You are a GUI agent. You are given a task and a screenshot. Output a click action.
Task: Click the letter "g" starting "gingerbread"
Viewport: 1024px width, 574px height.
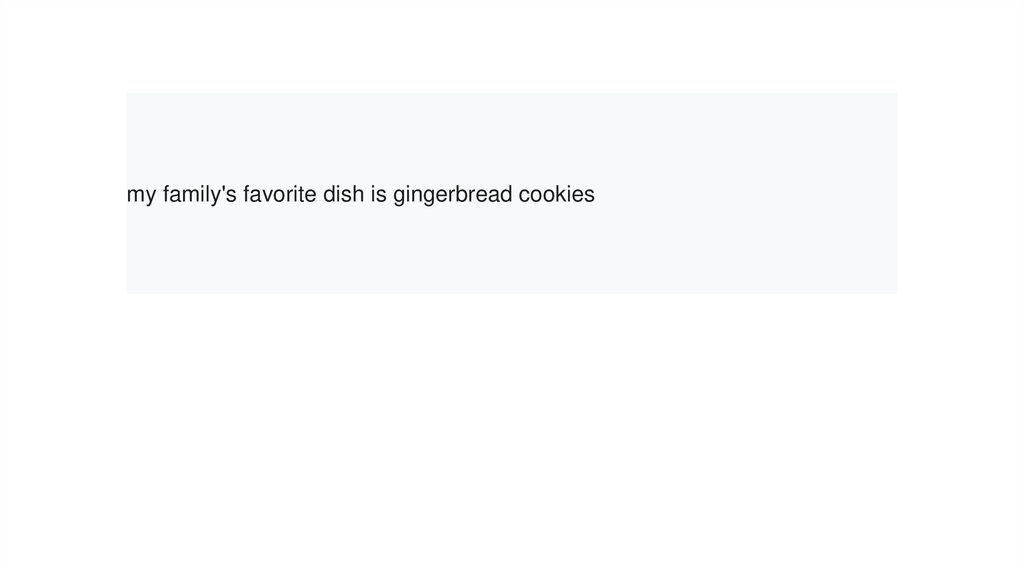tap(399, 196)
